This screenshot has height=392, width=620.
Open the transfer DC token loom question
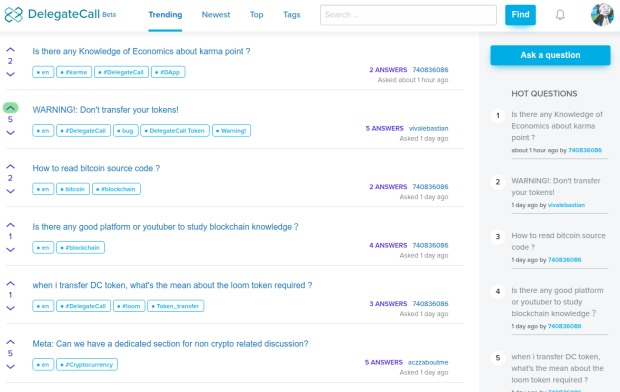click(x=172, y=286)
